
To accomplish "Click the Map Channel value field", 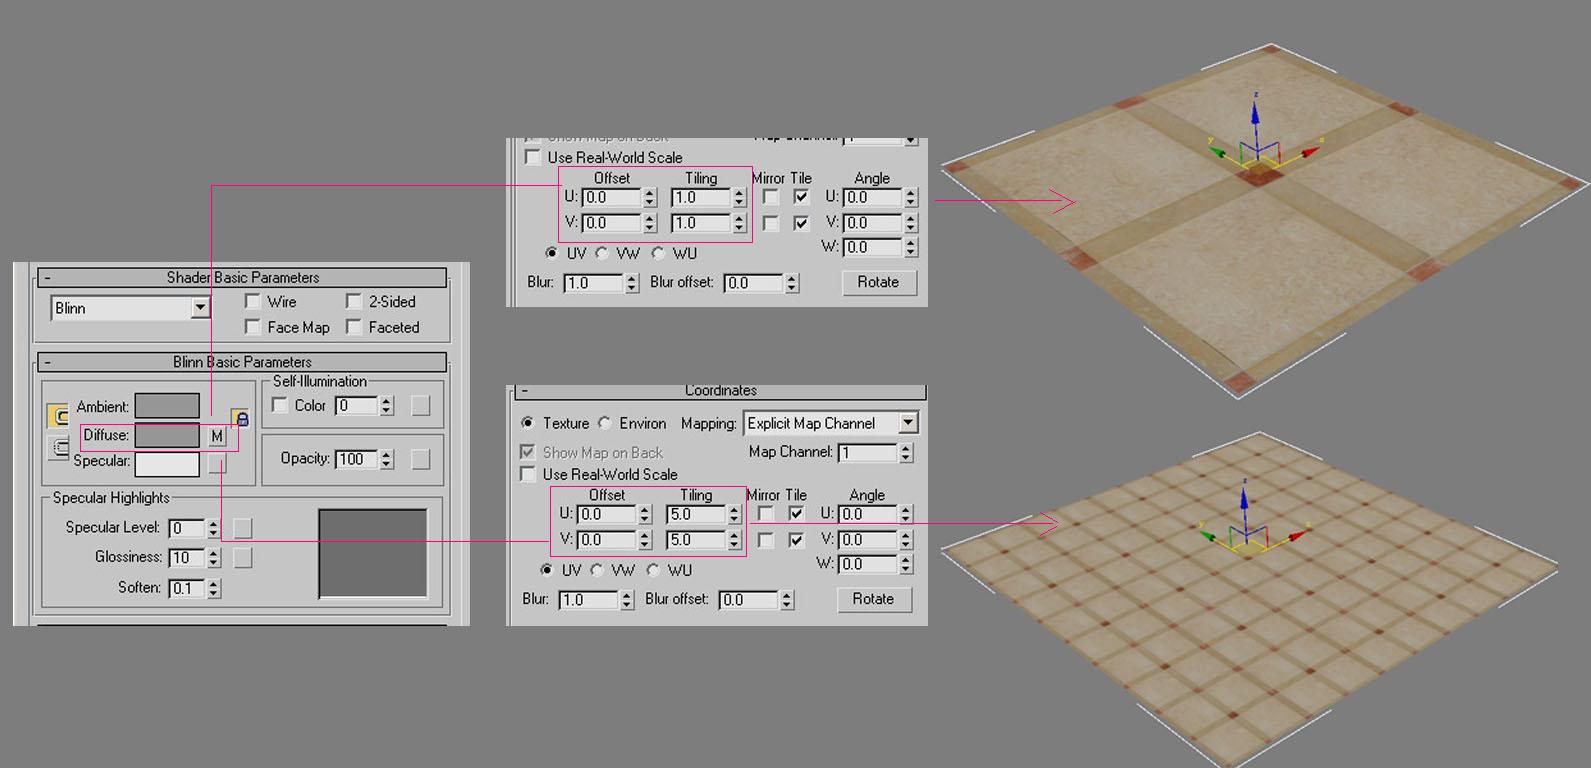I will [868, 452].
